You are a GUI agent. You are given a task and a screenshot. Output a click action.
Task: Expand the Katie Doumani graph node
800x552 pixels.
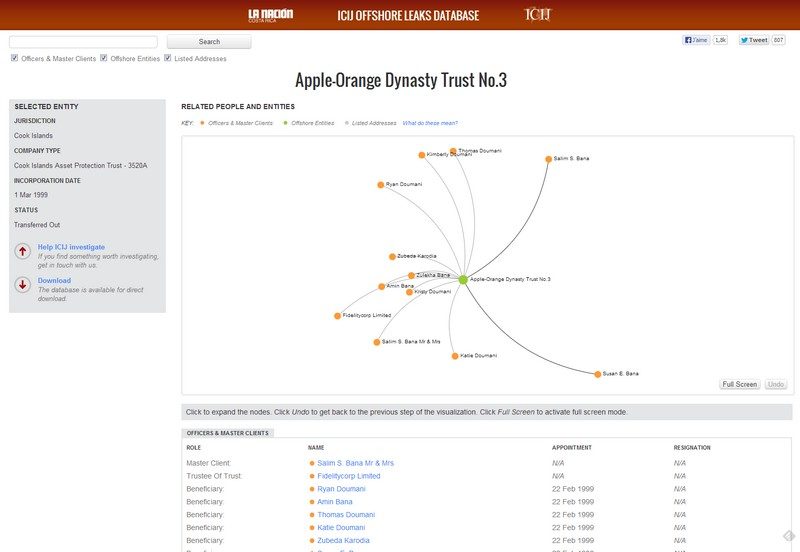point(455,356)
